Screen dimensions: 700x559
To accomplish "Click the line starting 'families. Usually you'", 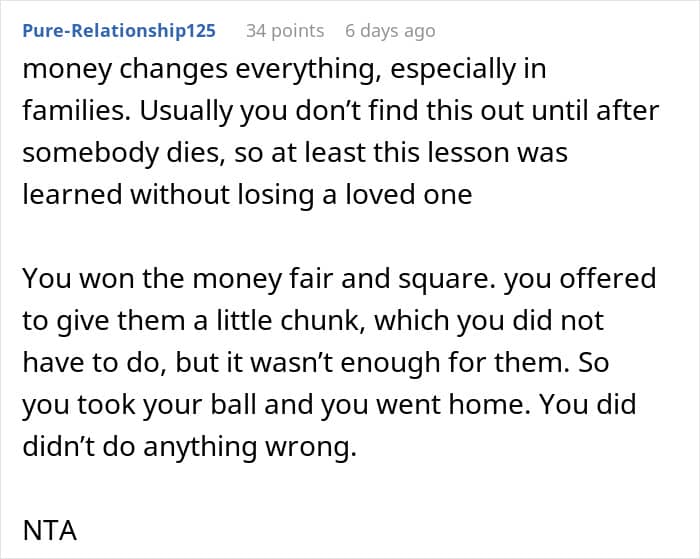I will pos(340,111).
